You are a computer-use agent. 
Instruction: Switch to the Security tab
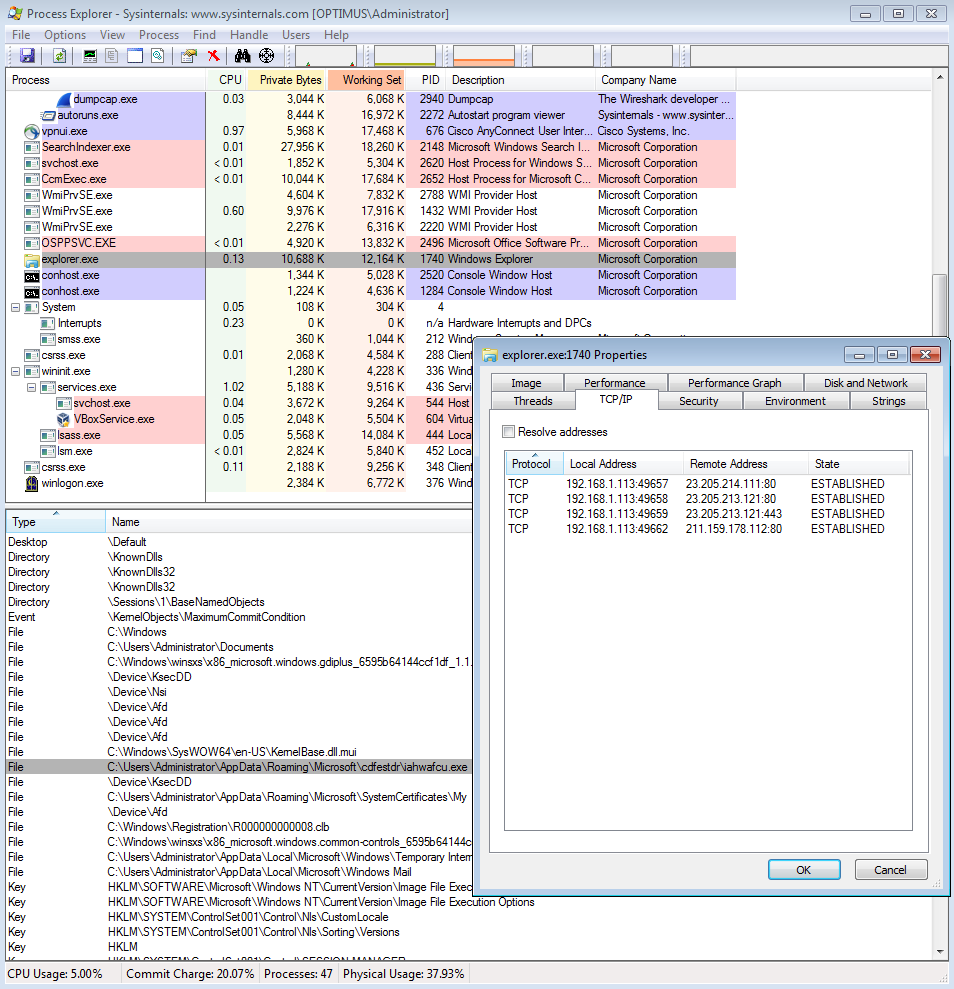699,401
